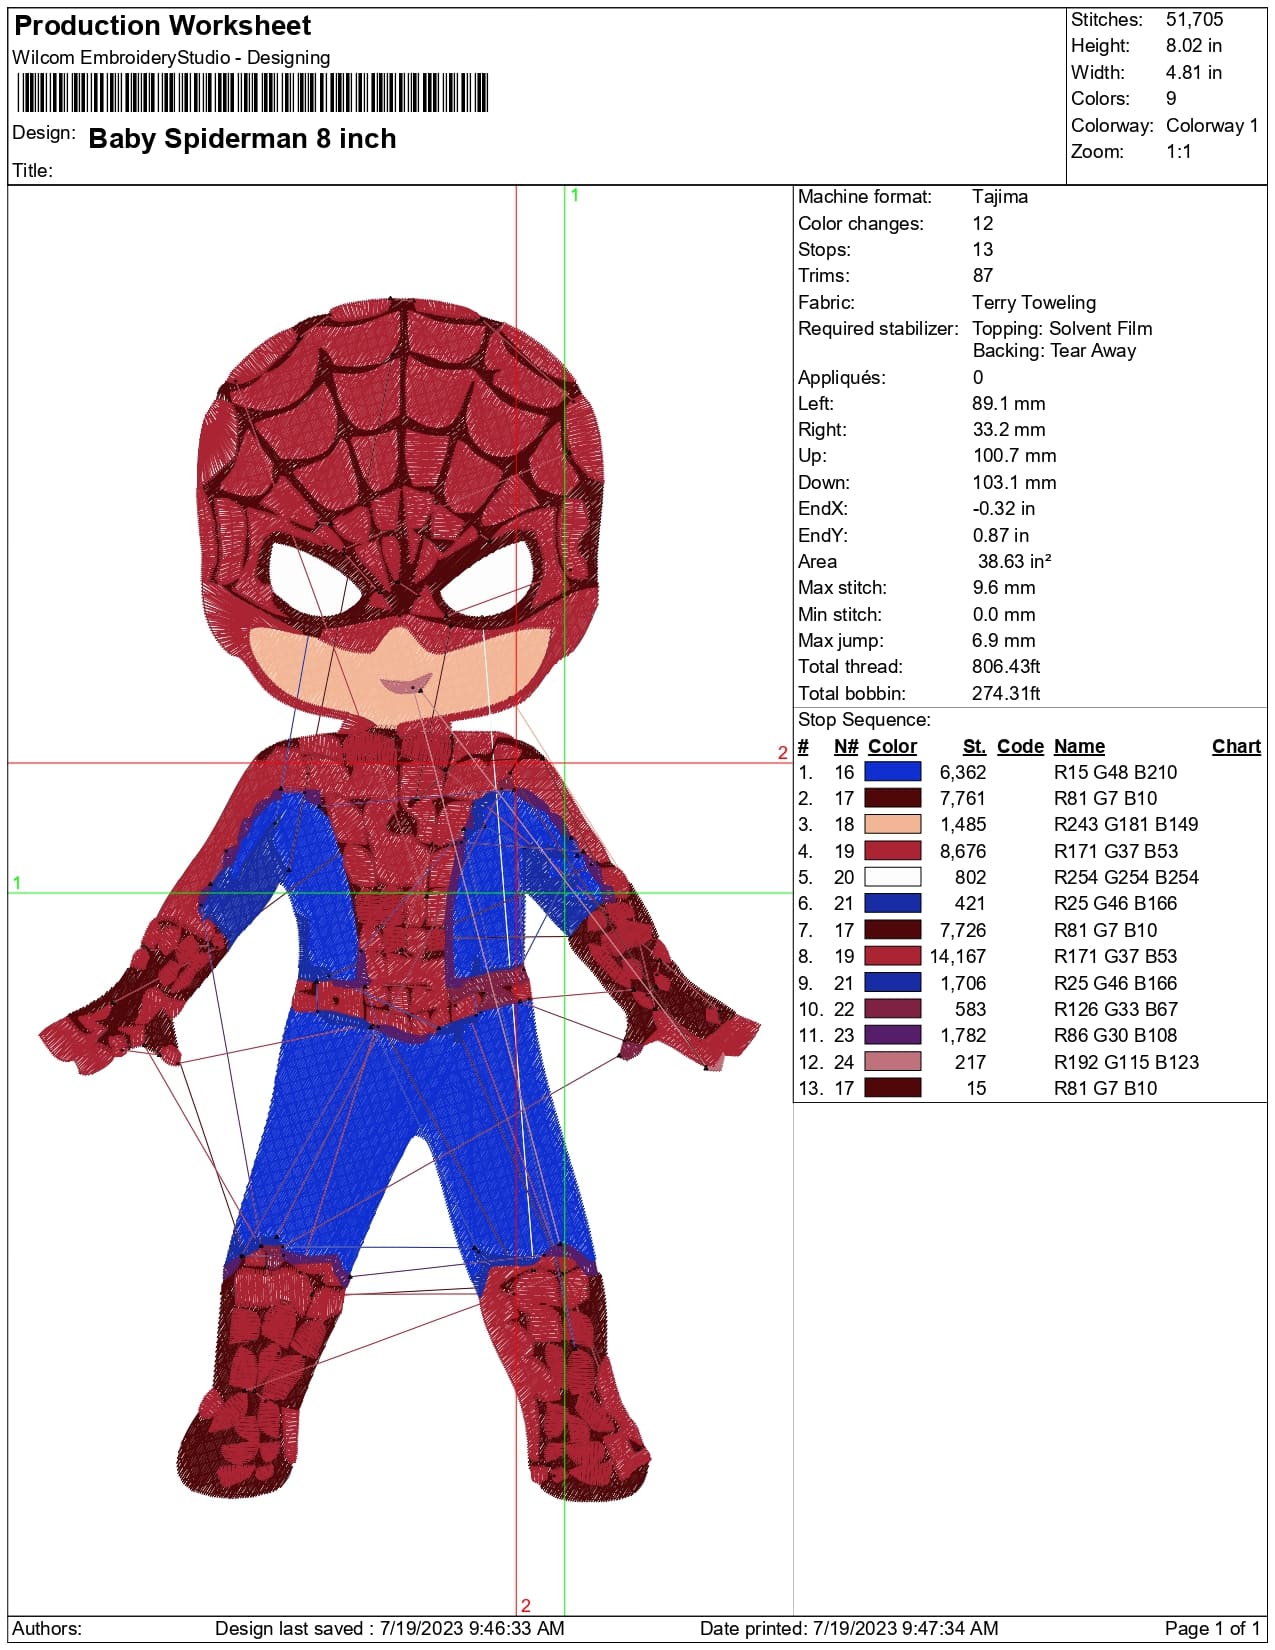
Task: Click the Code column header
Action: pos(1020,746)
